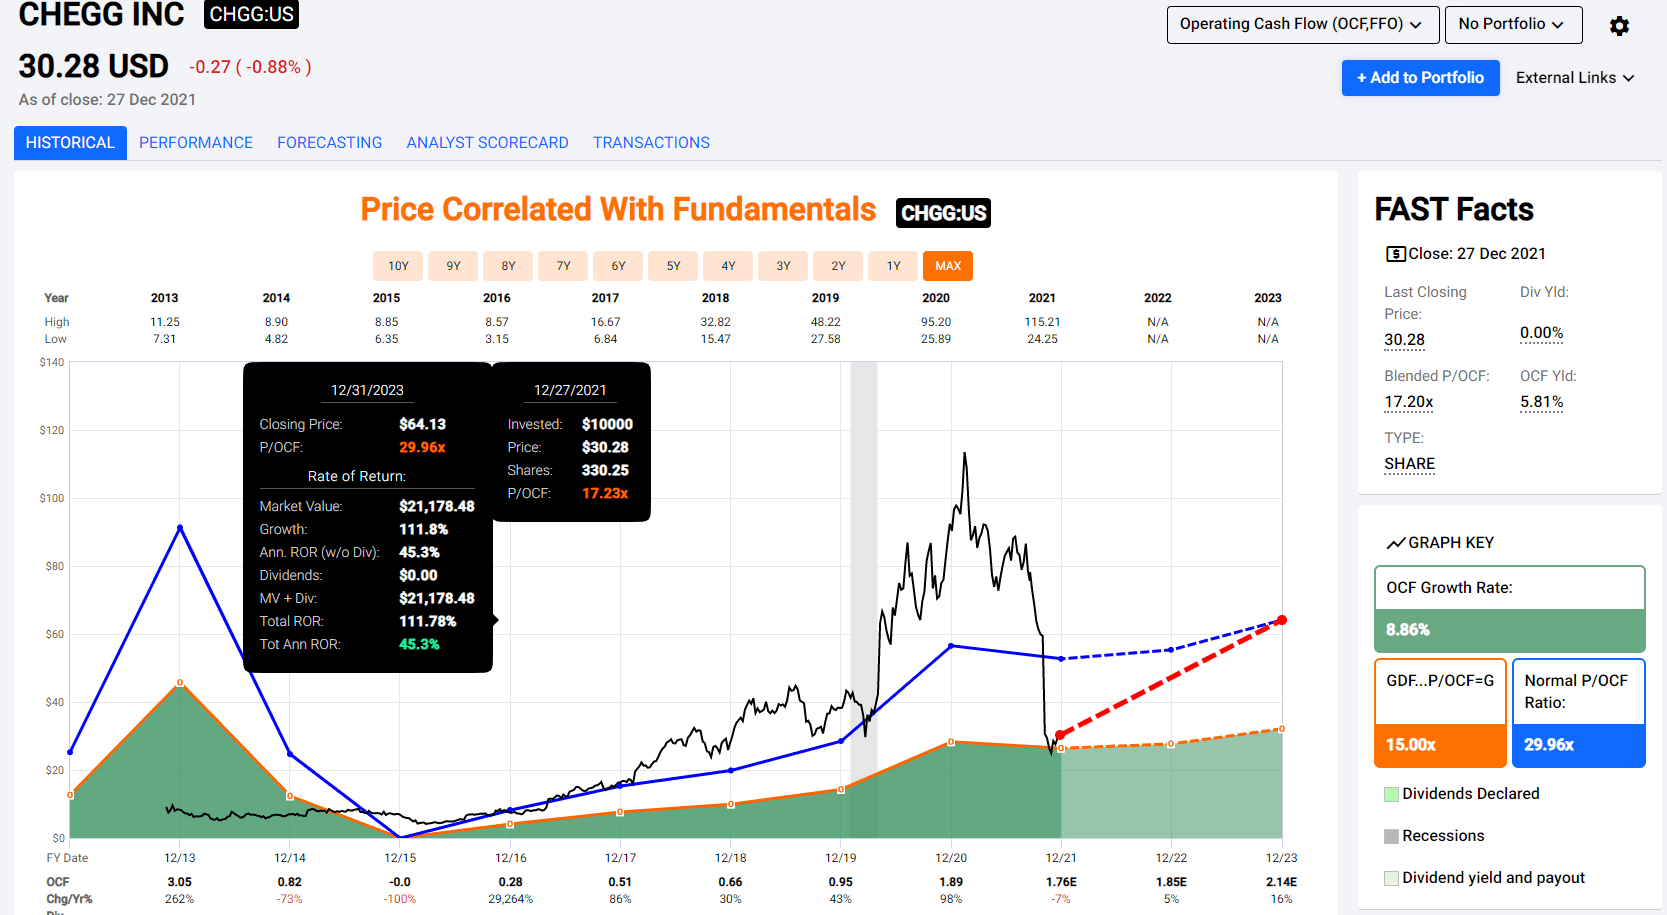Click the 2.14E OCF value for 12/23

click(1281, 882)
